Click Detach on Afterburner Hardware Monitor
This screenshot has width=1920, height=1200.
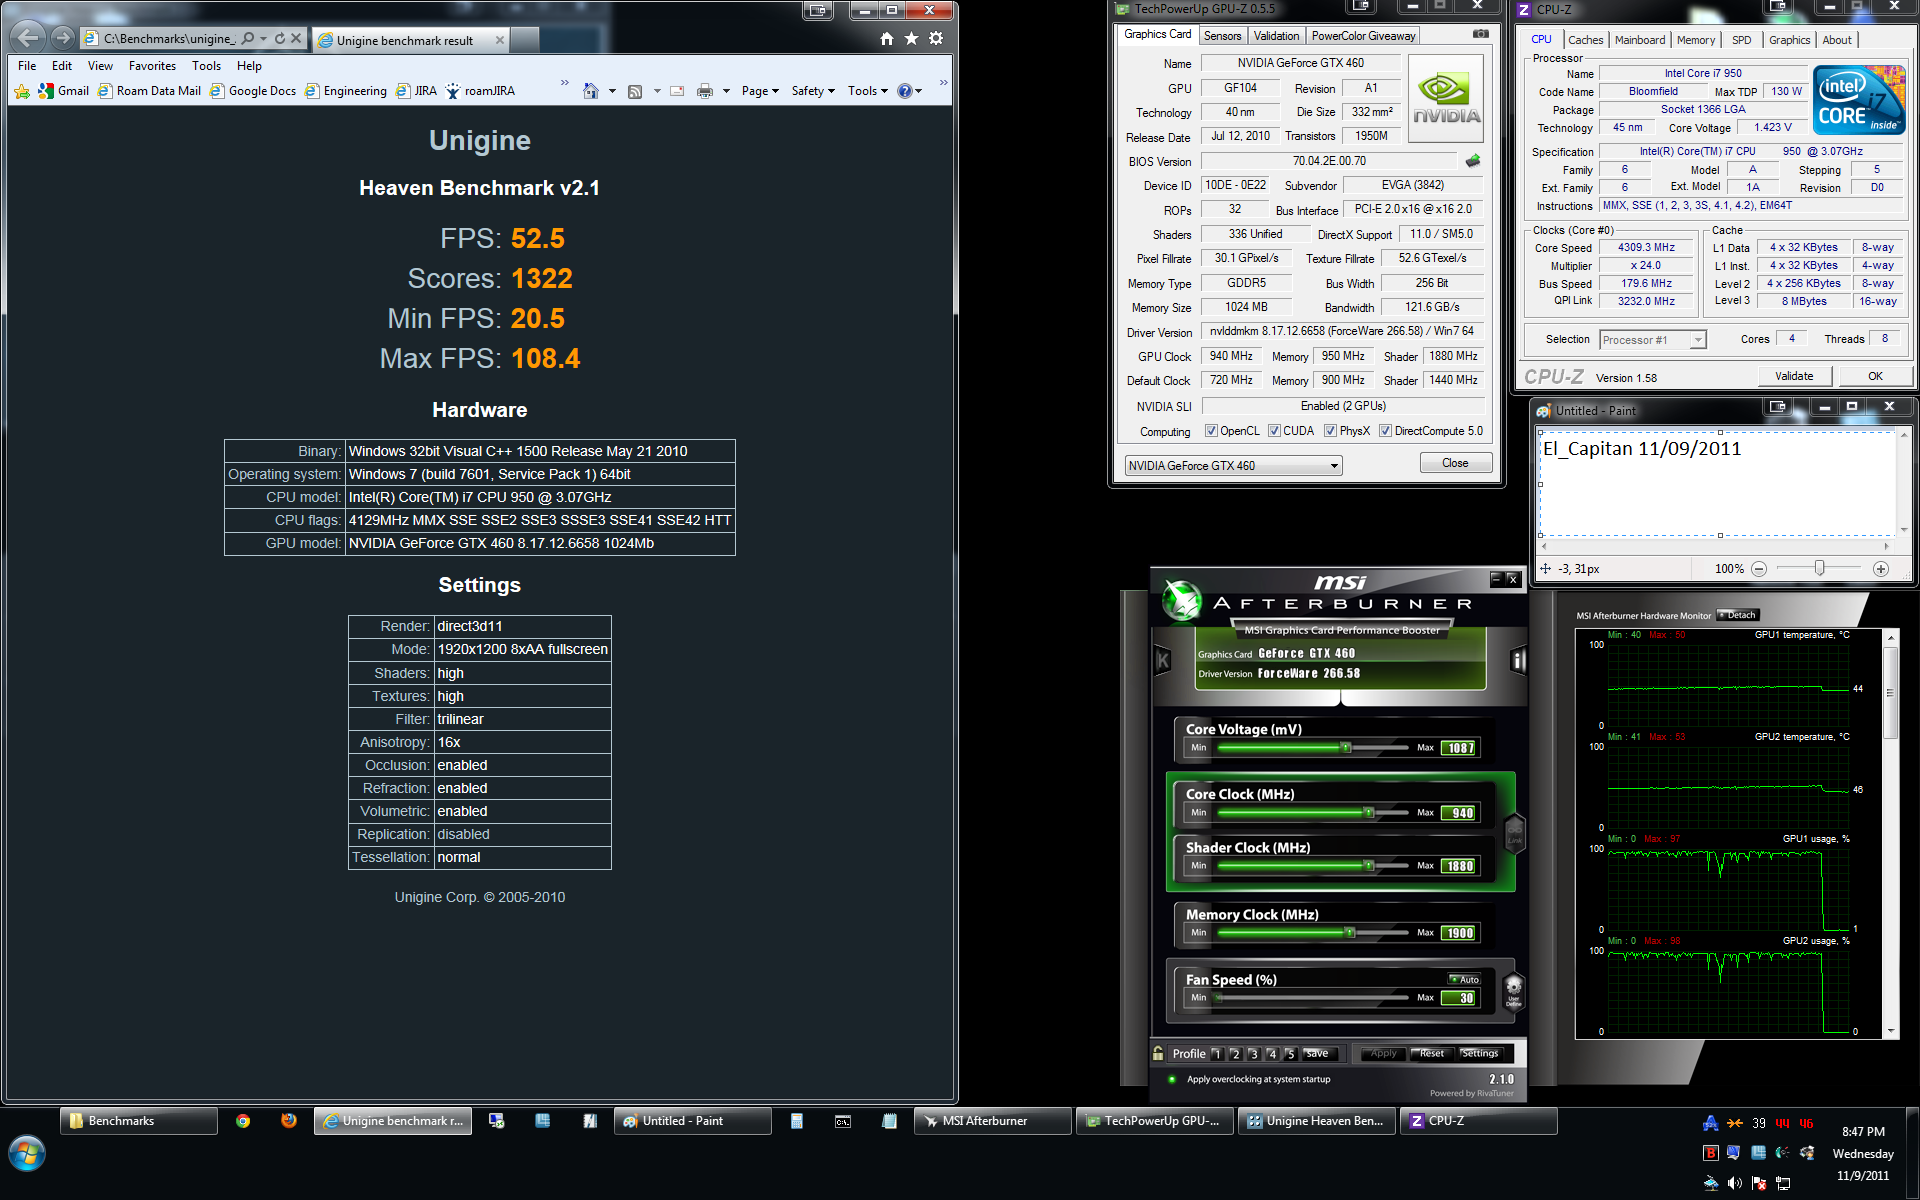coord(1738,615)
